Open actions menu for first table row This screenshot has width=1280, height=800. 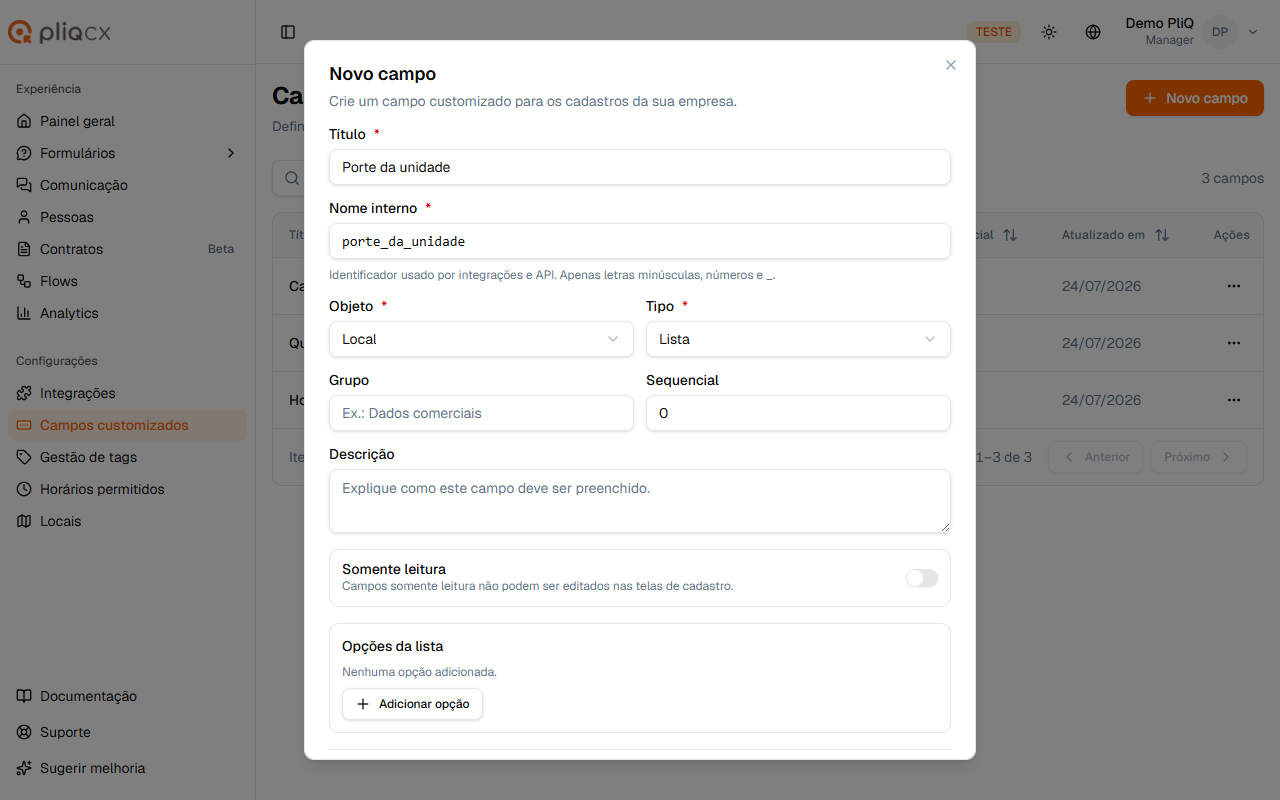[1233, 286]
